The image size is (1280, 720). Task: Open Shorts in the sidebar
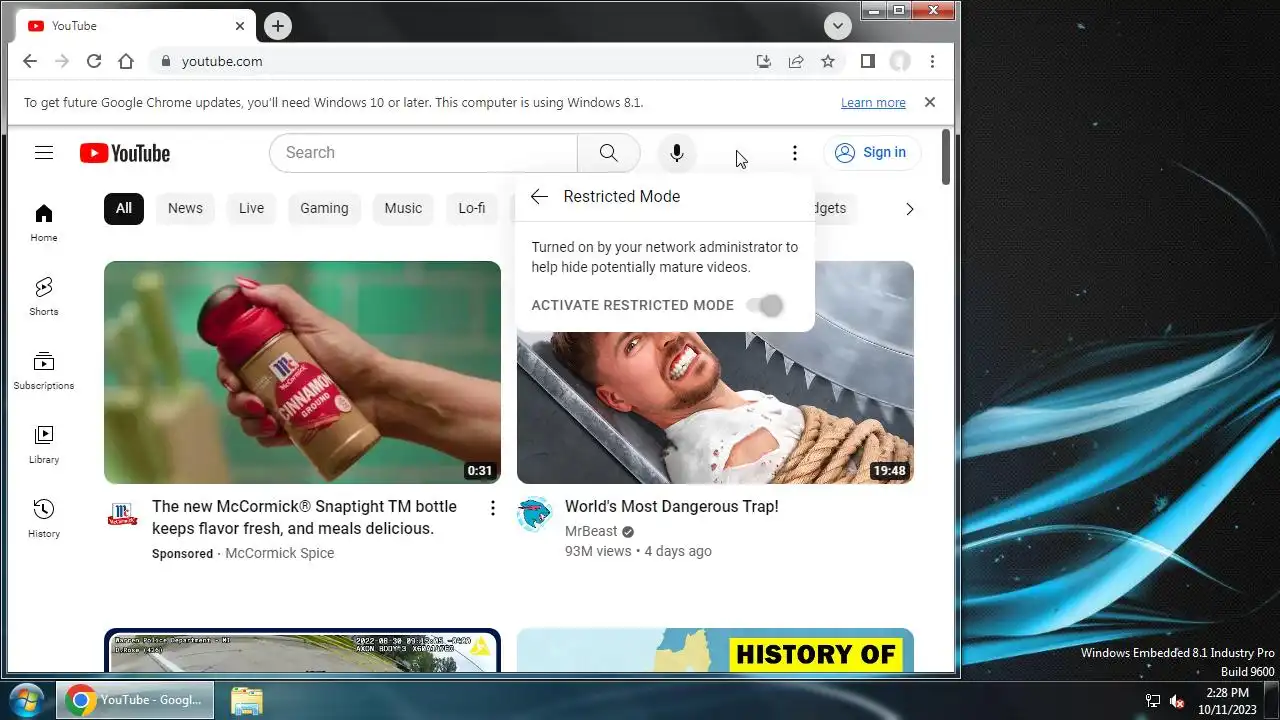pos(44,297)
